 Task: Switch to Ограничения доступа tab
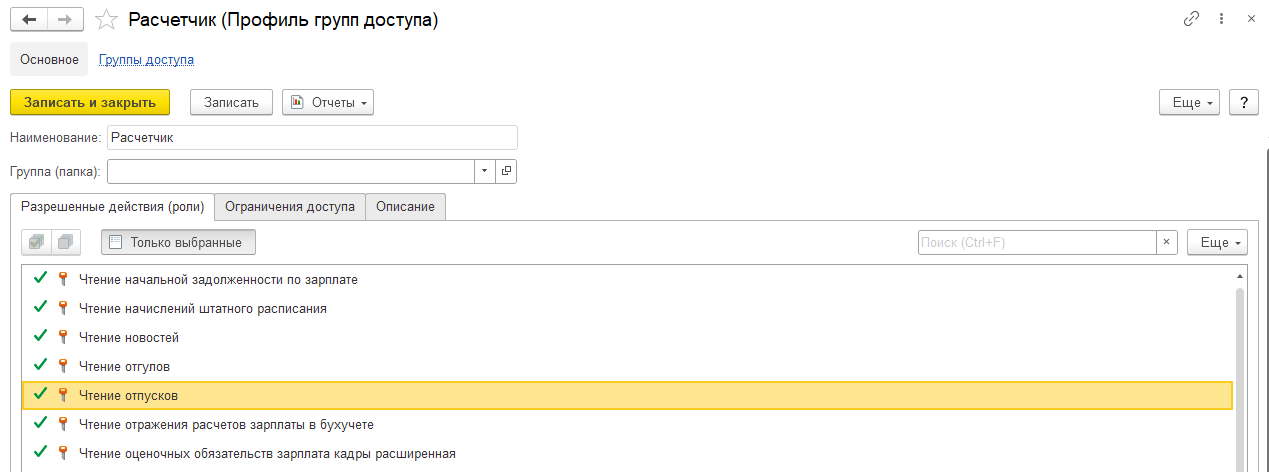tap(290, 207)
